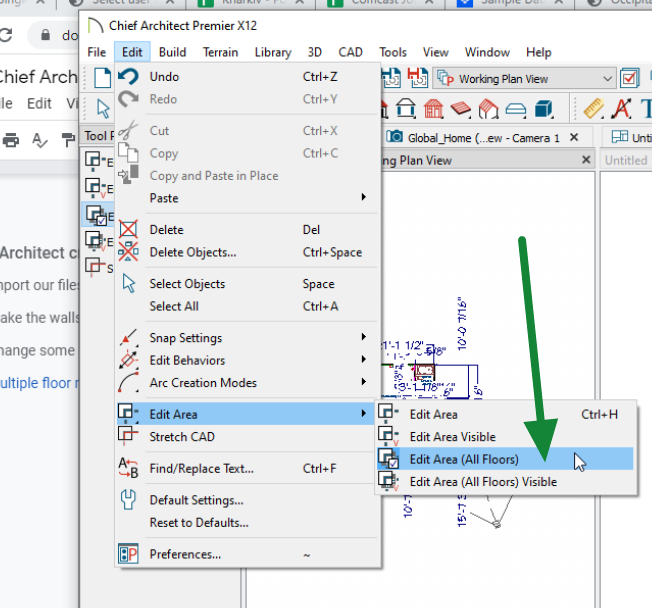Open the Terrain menu

pyautogui.click(x=221, y=52)
